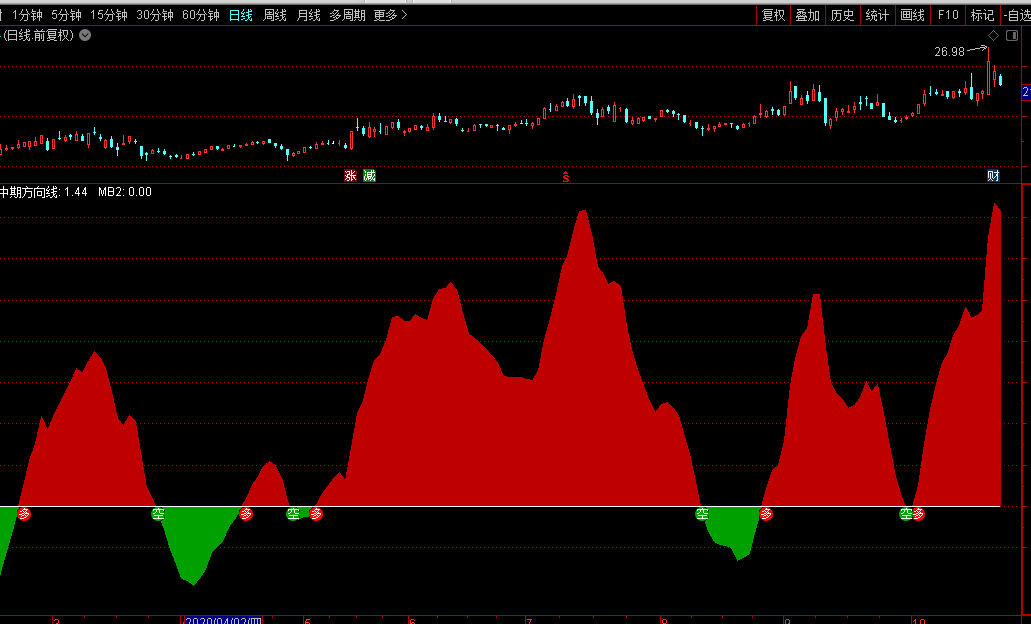
Task: Click the first green 空 signal marker
Action: (158, 514)
